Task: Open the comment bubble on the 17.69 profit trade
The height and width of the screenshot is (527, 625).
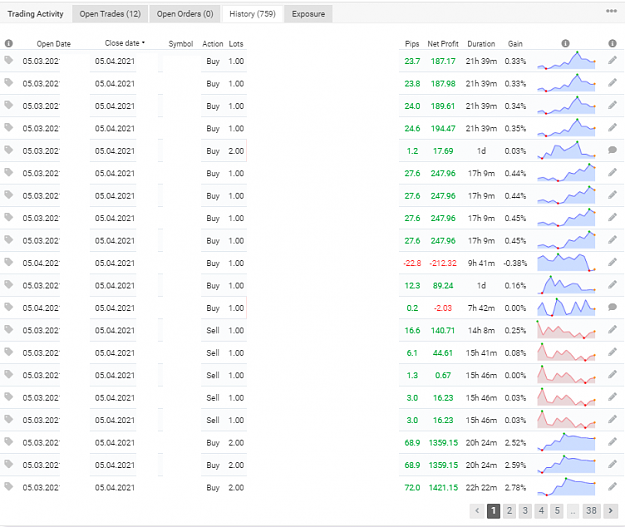Action: (612, 150)
